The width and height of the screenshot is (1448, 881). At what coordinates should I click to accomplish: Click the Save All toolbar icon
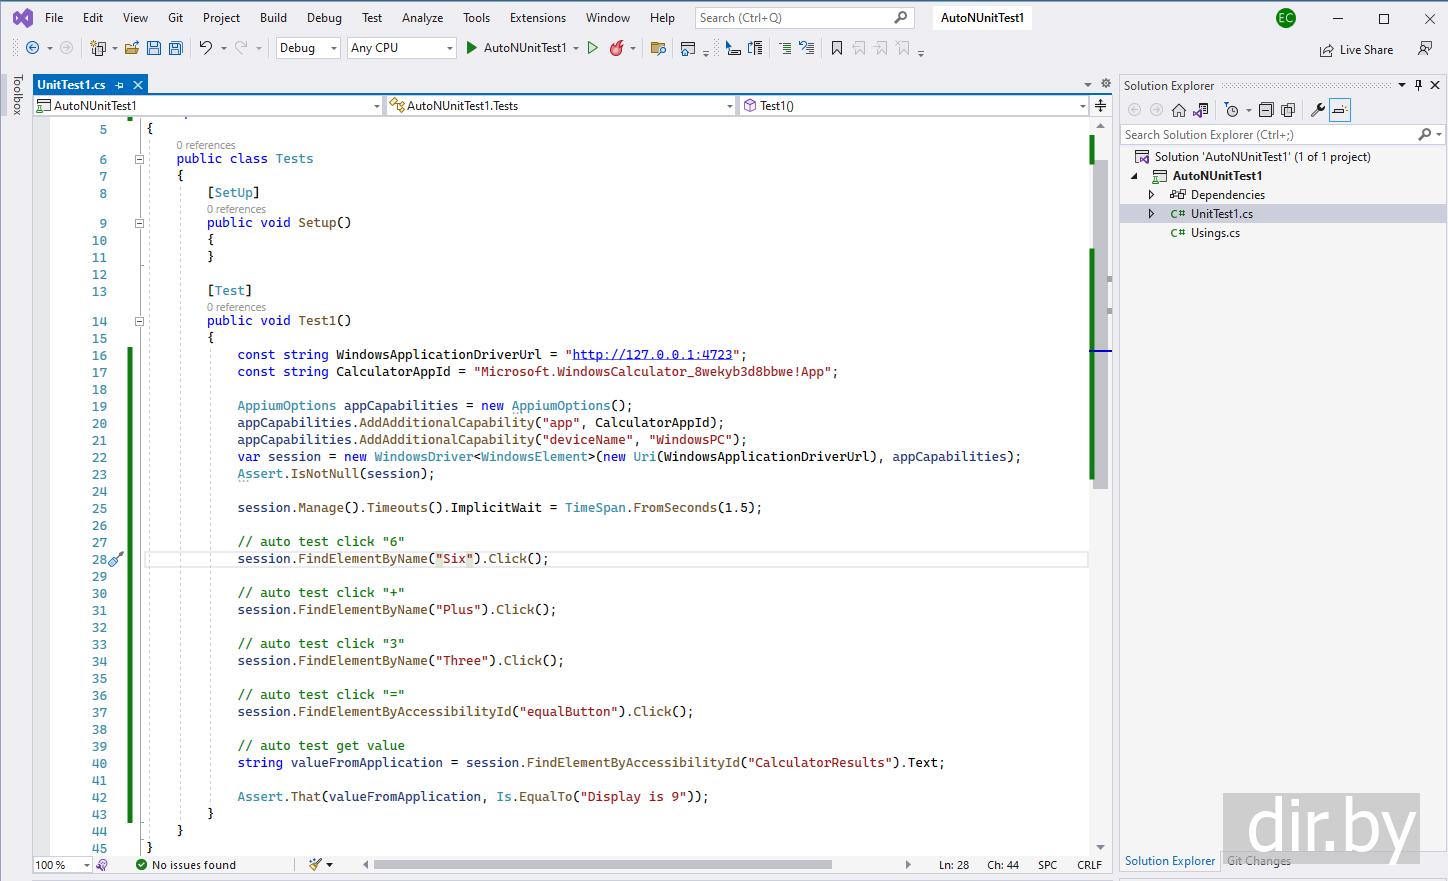176,48
